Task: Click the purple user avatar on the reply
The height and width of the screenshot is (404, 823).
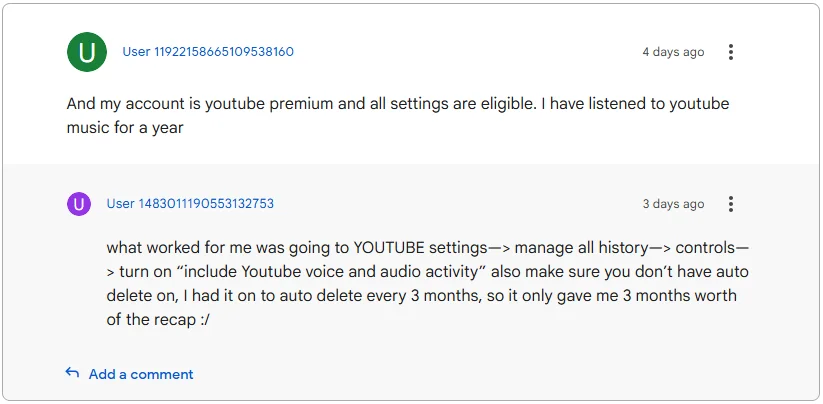Action: coord(79,204)
